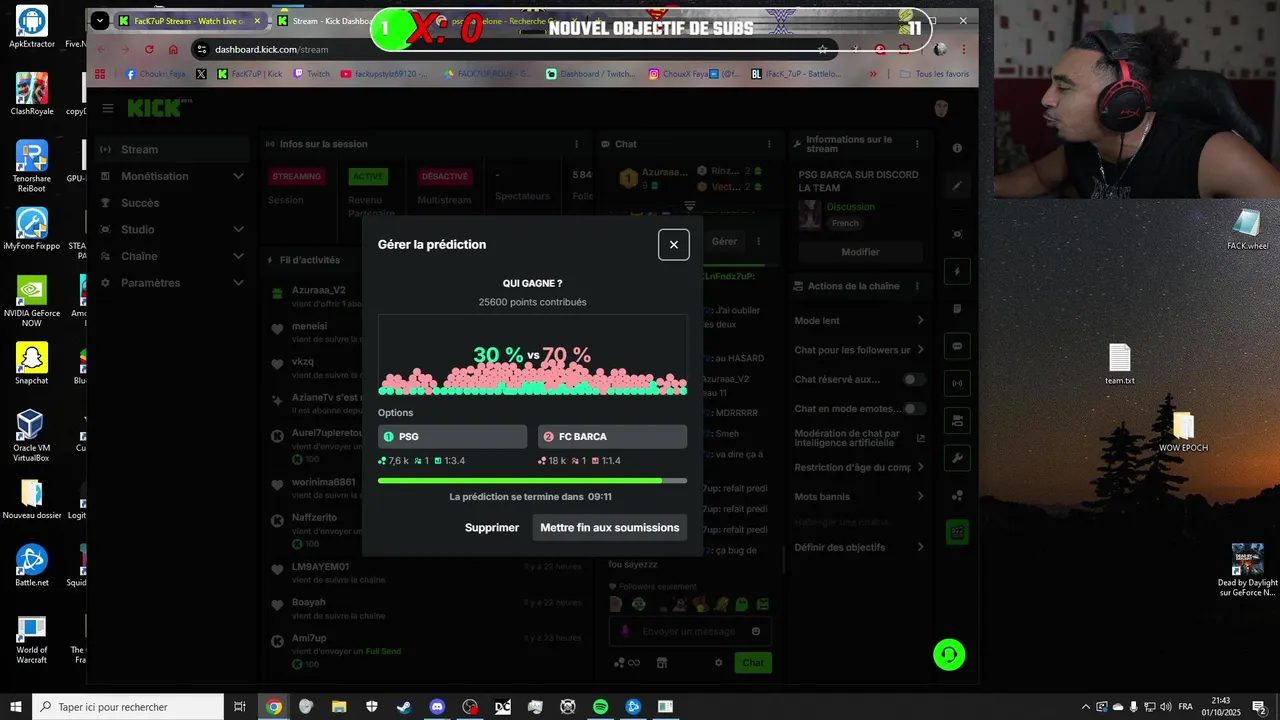Click the prediction countdown progress bar
The height and width of the screenshot is (720, 1280).
pos(532,481)
